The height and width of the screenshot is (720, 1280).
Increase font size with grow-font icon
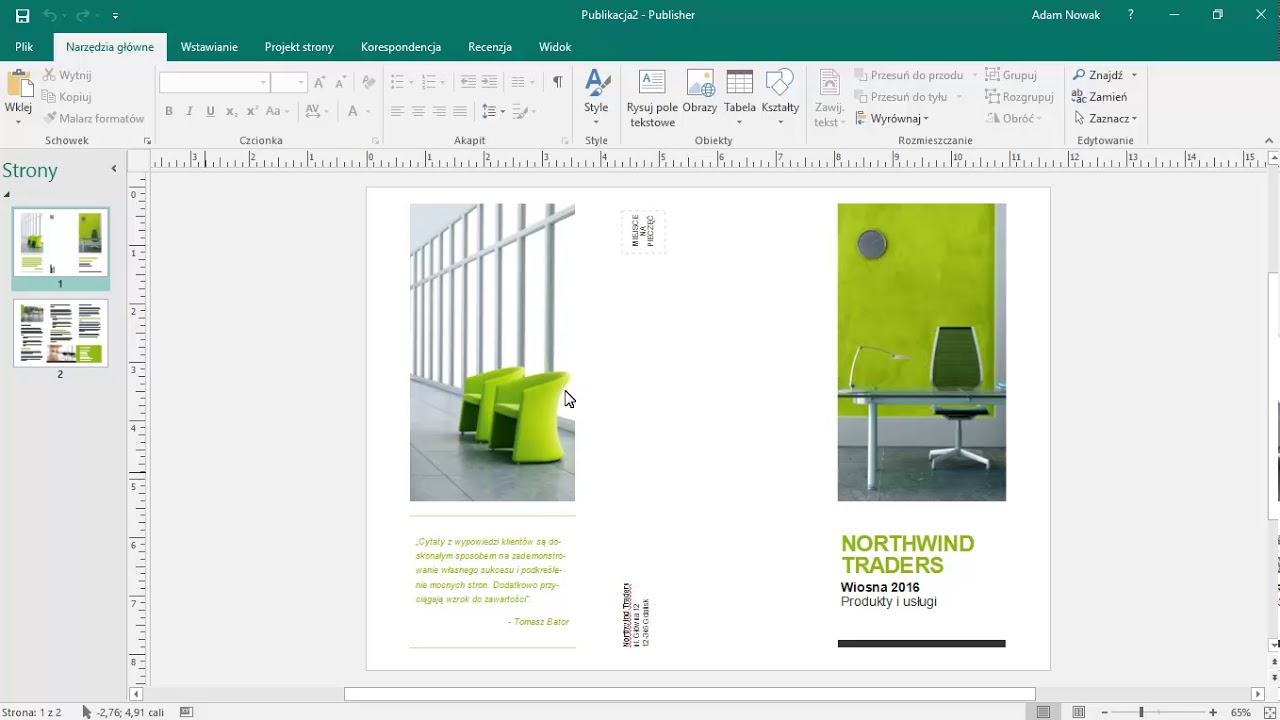(320, 83)
